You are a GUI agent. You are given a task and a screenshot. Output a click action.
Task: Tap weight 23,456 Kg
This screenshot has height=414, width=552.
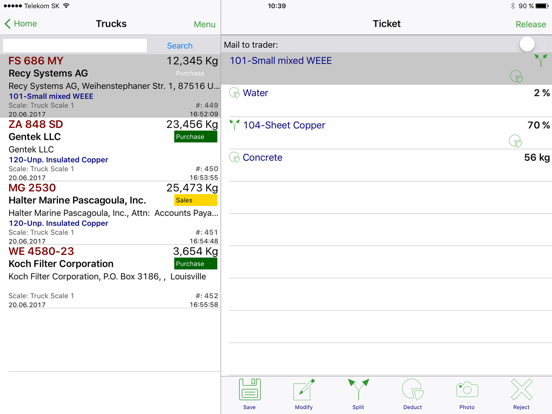pyautogui.click(x=192, y=124)
